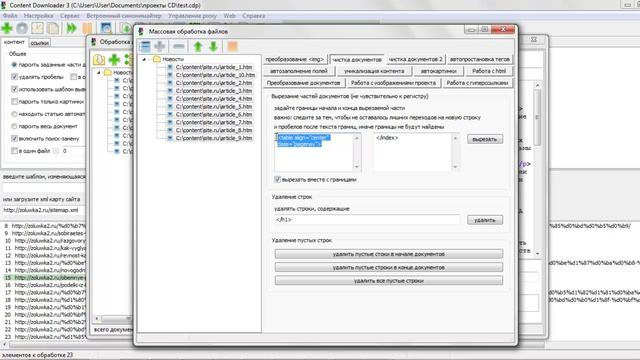Click удалить пустые строки в конце документов
The image size is (640, 360).
point(389,267)
